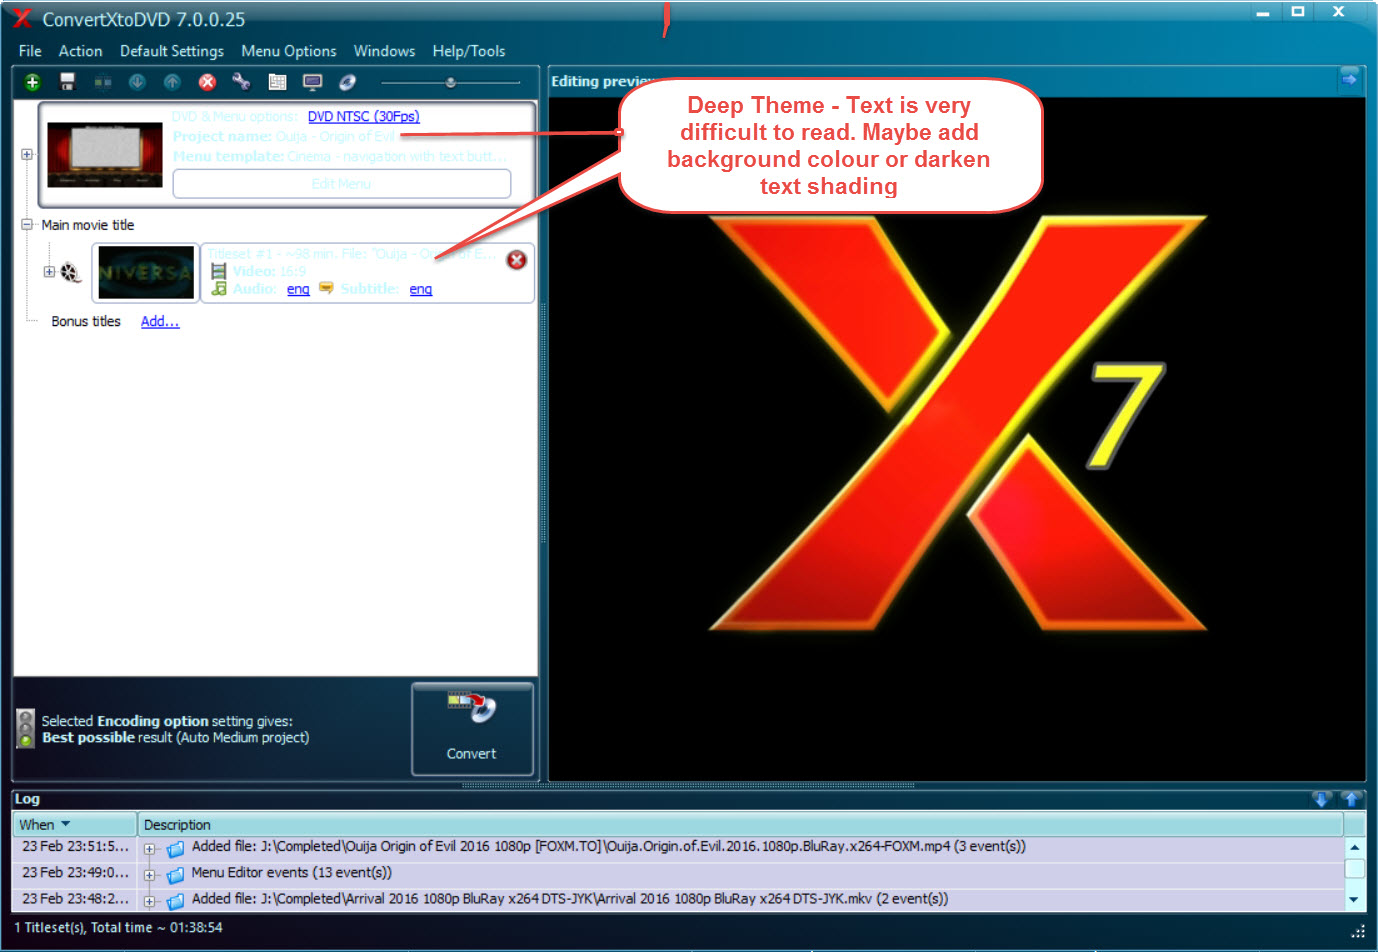The image size is (1378, 952).
Task: Click the film reel icon
Action: coord(70,272)
